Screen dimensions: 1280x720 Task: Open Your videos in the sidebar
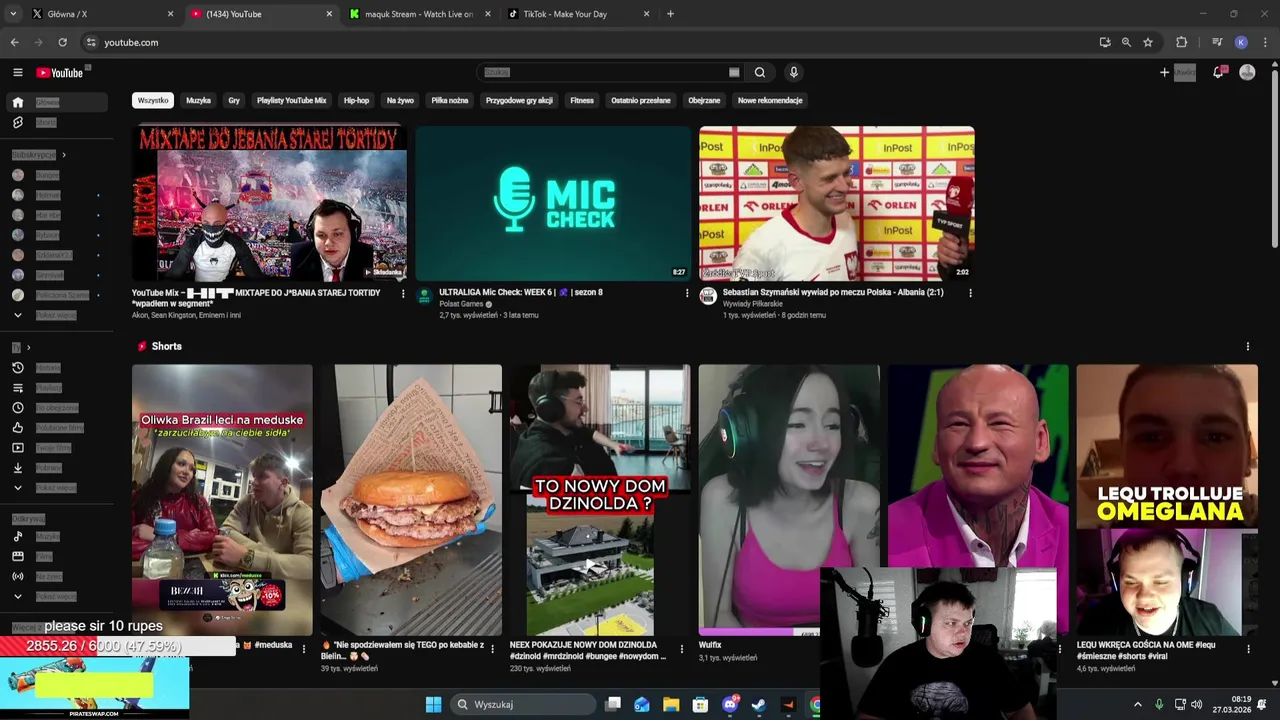tap(54, 447)
